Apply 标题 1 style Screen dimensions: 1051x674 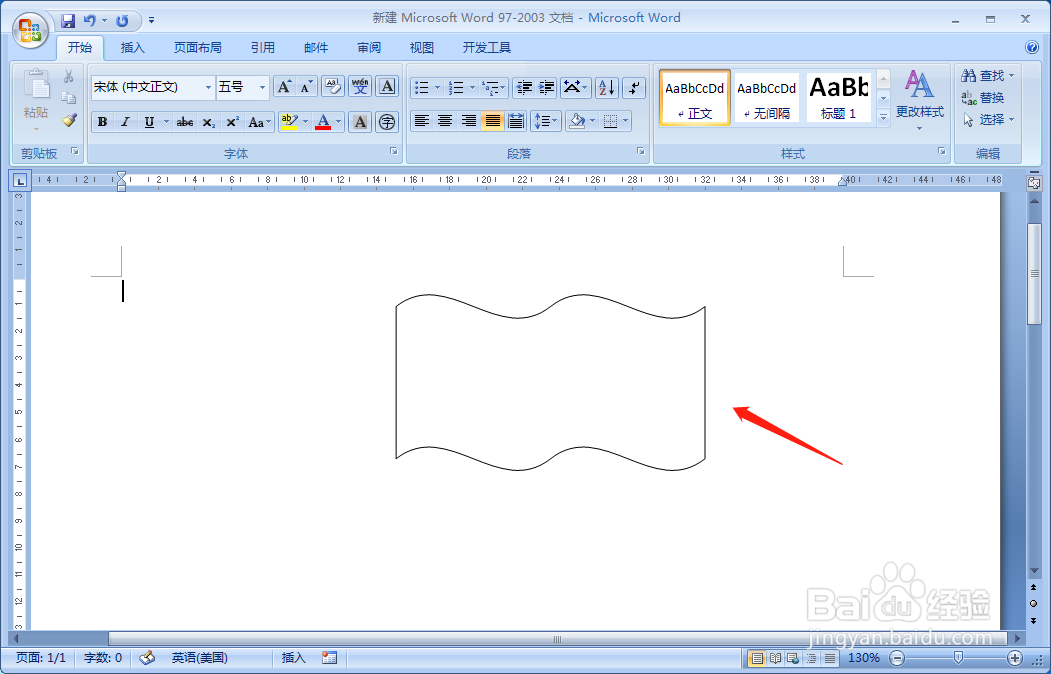(x=838, y=98)
